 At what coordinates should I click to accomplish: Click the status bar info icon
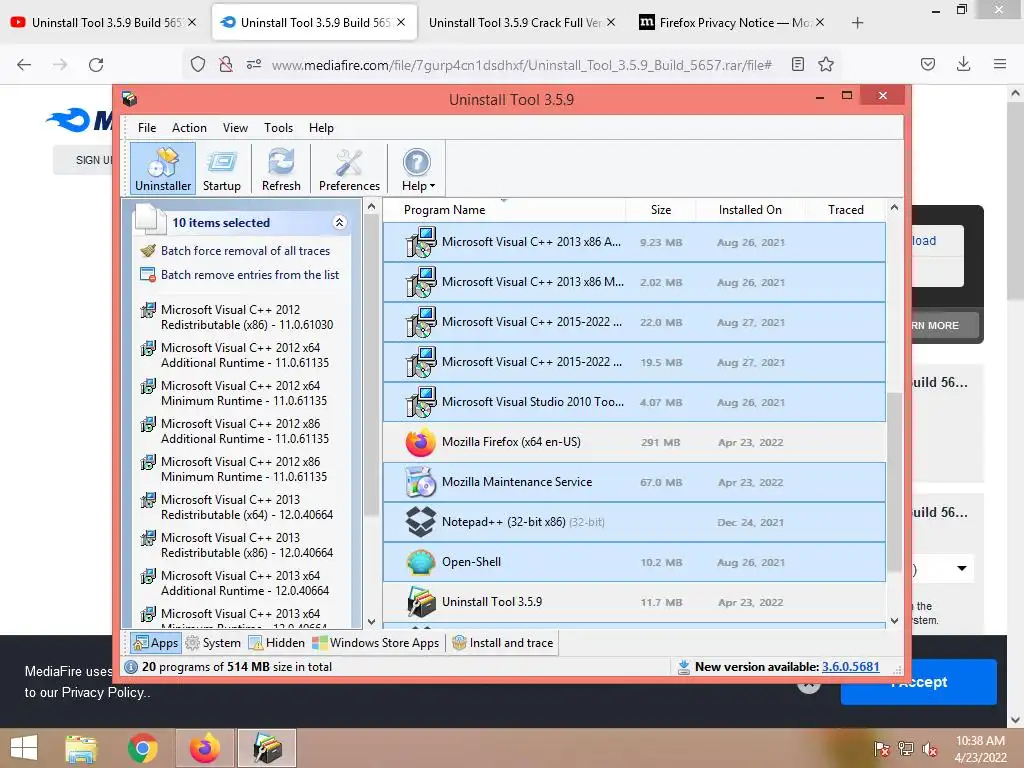pyautogui.click(x=131, y=667)
